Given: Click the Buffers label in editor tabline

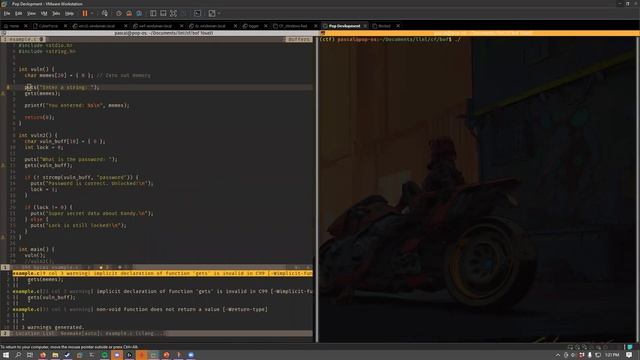Looking at the screenshot, I should [x=299, y=39].
